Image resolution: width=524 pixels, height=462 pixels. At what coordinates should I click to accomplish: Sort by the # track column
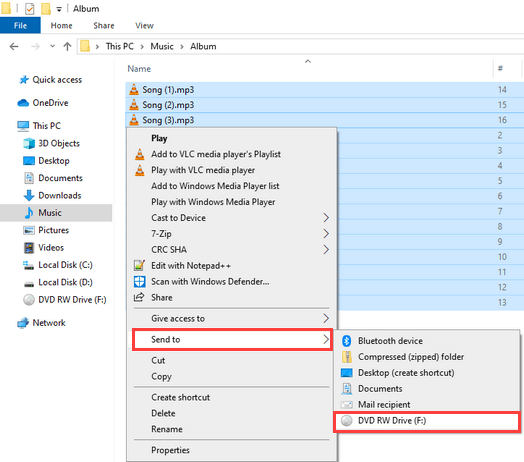pyautogui.click(x=500, y=68)
